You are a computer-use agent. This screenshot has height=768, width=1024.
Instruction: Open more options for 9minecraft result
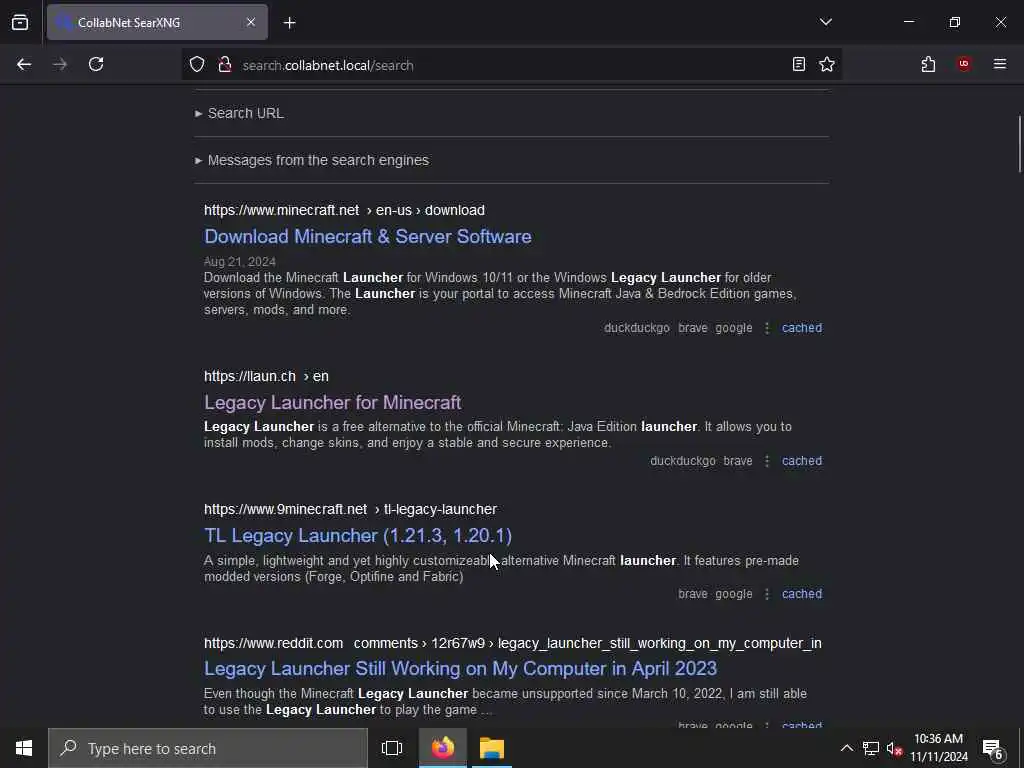tap(767, 594)
